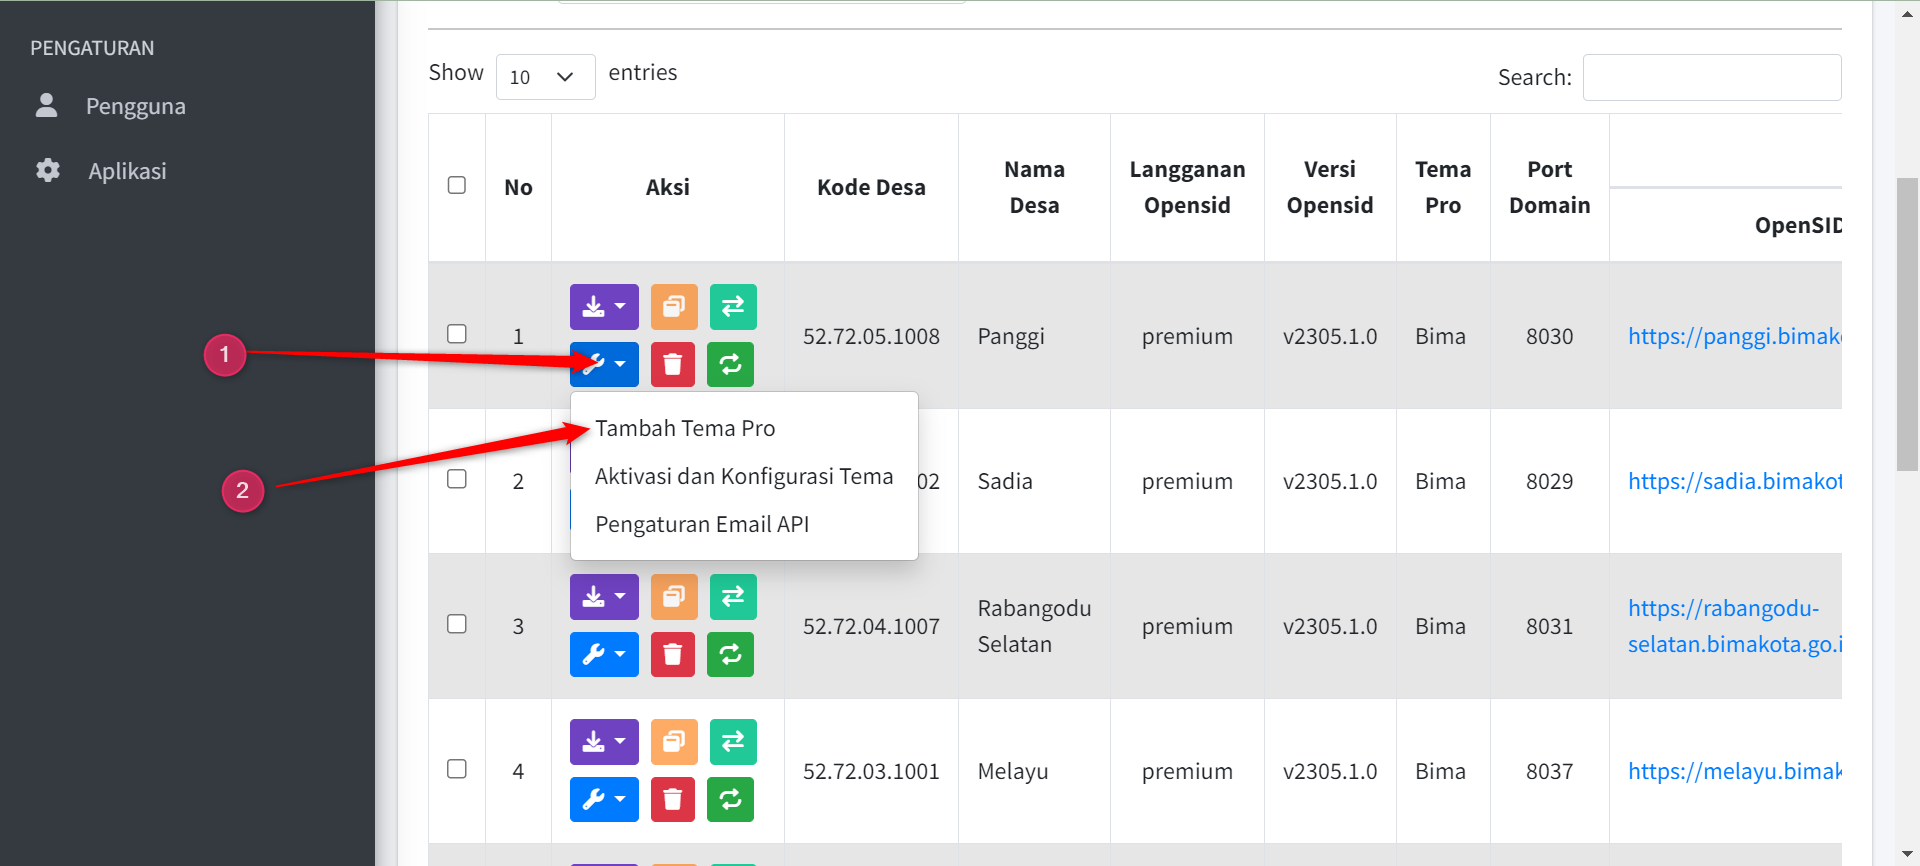This screenshot has height=866, width=1920.
Task: Click the Port Domain value 8037
Action: click(1549, 771)
